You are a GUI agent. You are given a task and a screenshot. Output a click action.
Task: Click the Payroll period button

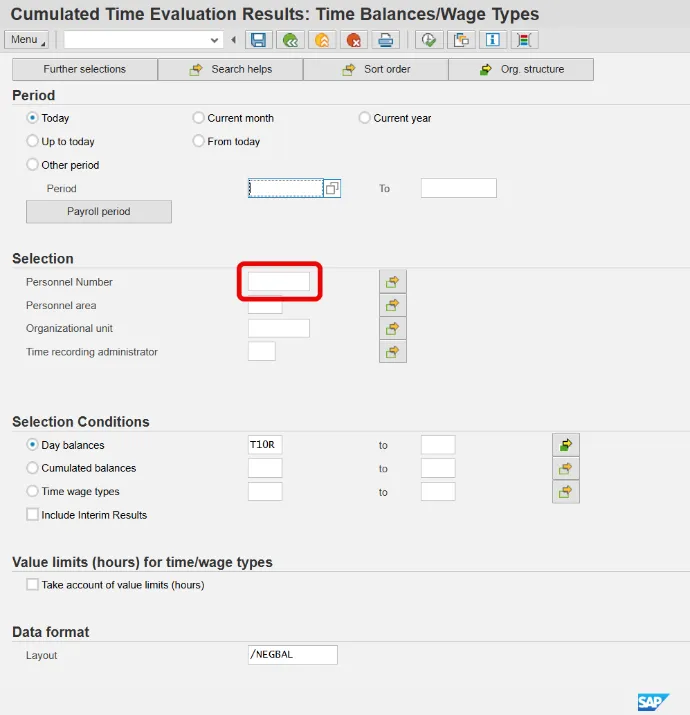[99, 212]
